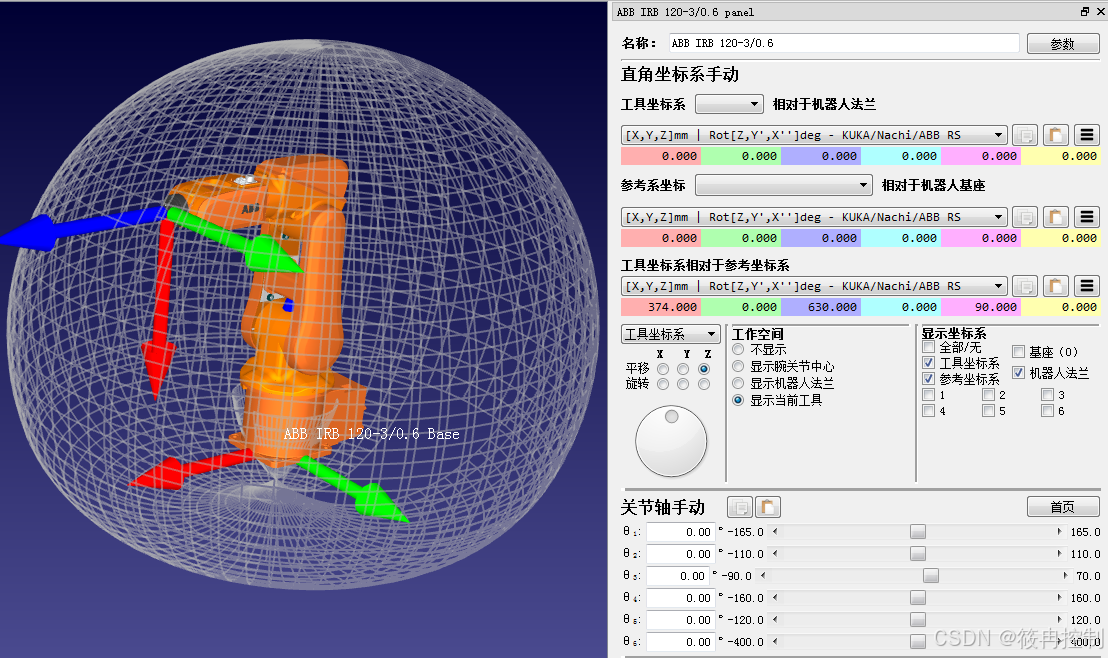This screenshot has height=658, width=1108.
Task: Click left arrow of θ2 joint slider
Action: (x=775, y=553)
